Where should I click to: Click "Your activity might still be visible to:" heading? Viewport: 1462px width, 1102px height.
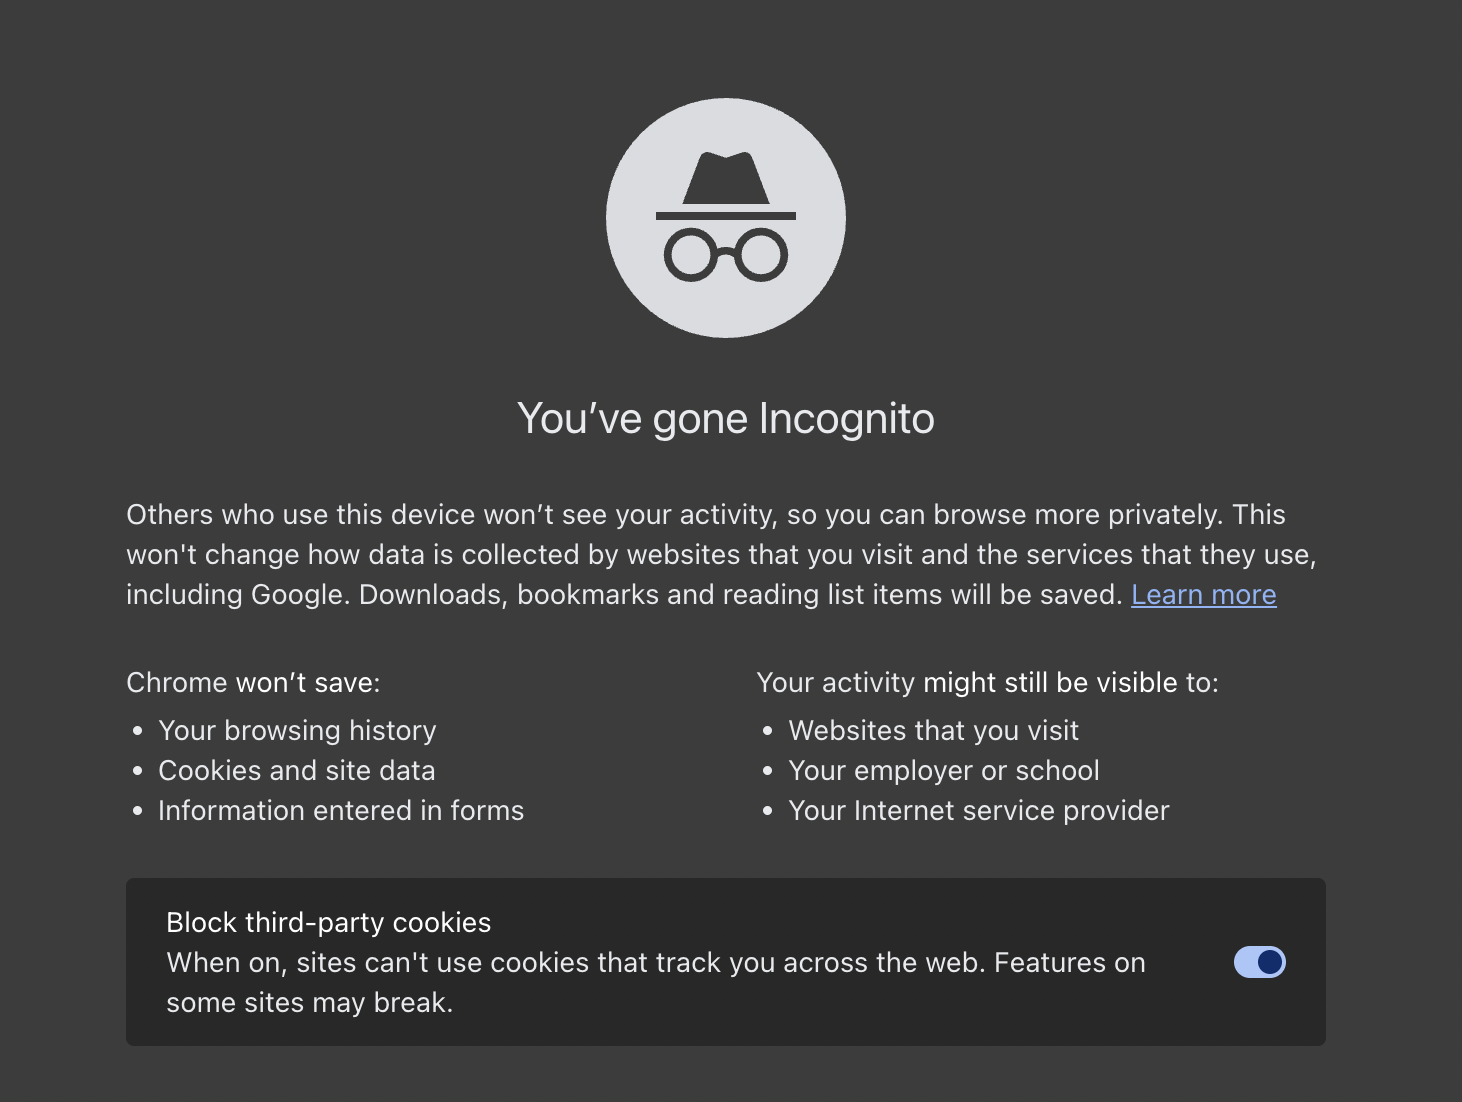(987, 683)
